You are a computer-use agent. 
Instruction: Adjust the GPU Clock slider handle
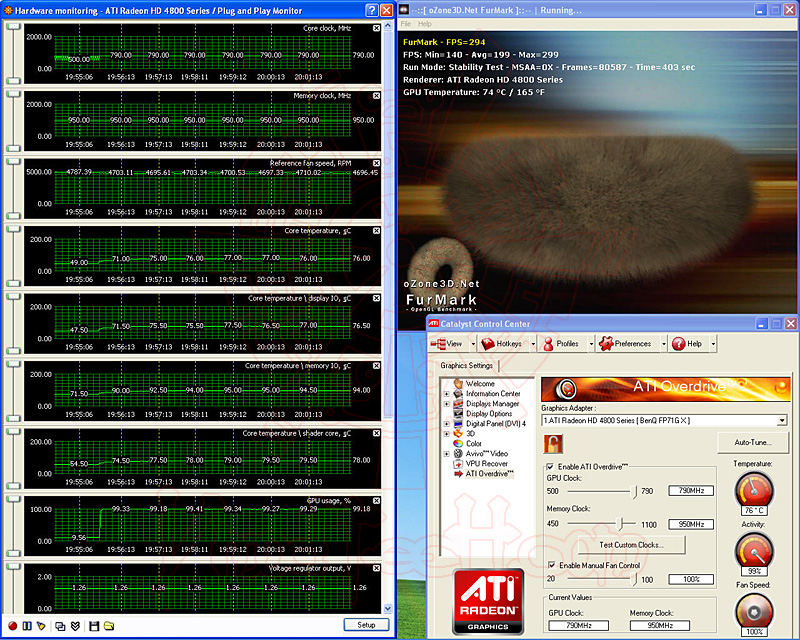pos(634,491)
